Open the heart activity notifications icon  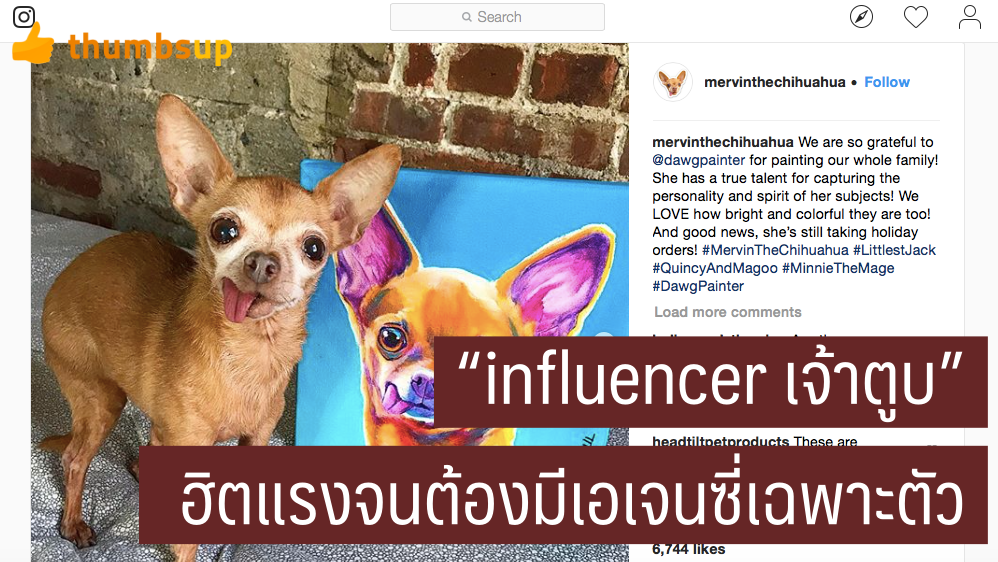(x=916, y=17)
